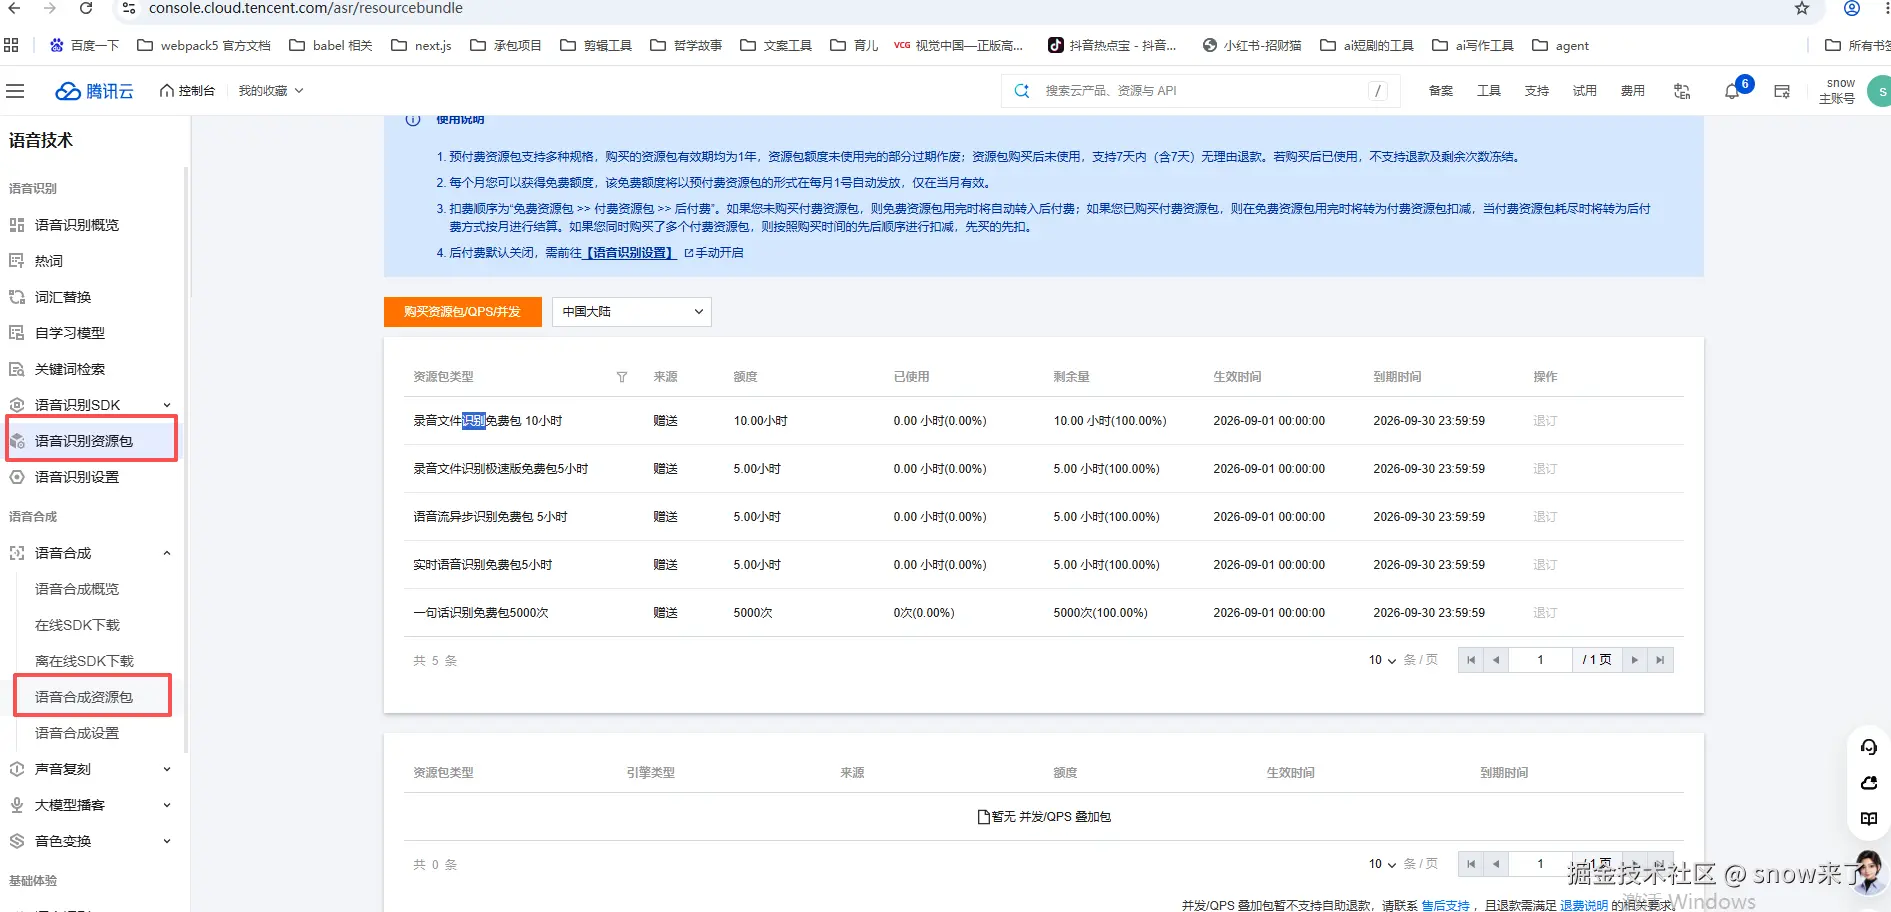Image resolution: width=1891 pixels, height=912 pixels.
Task: Filter resource package type column
Action: 622,377
